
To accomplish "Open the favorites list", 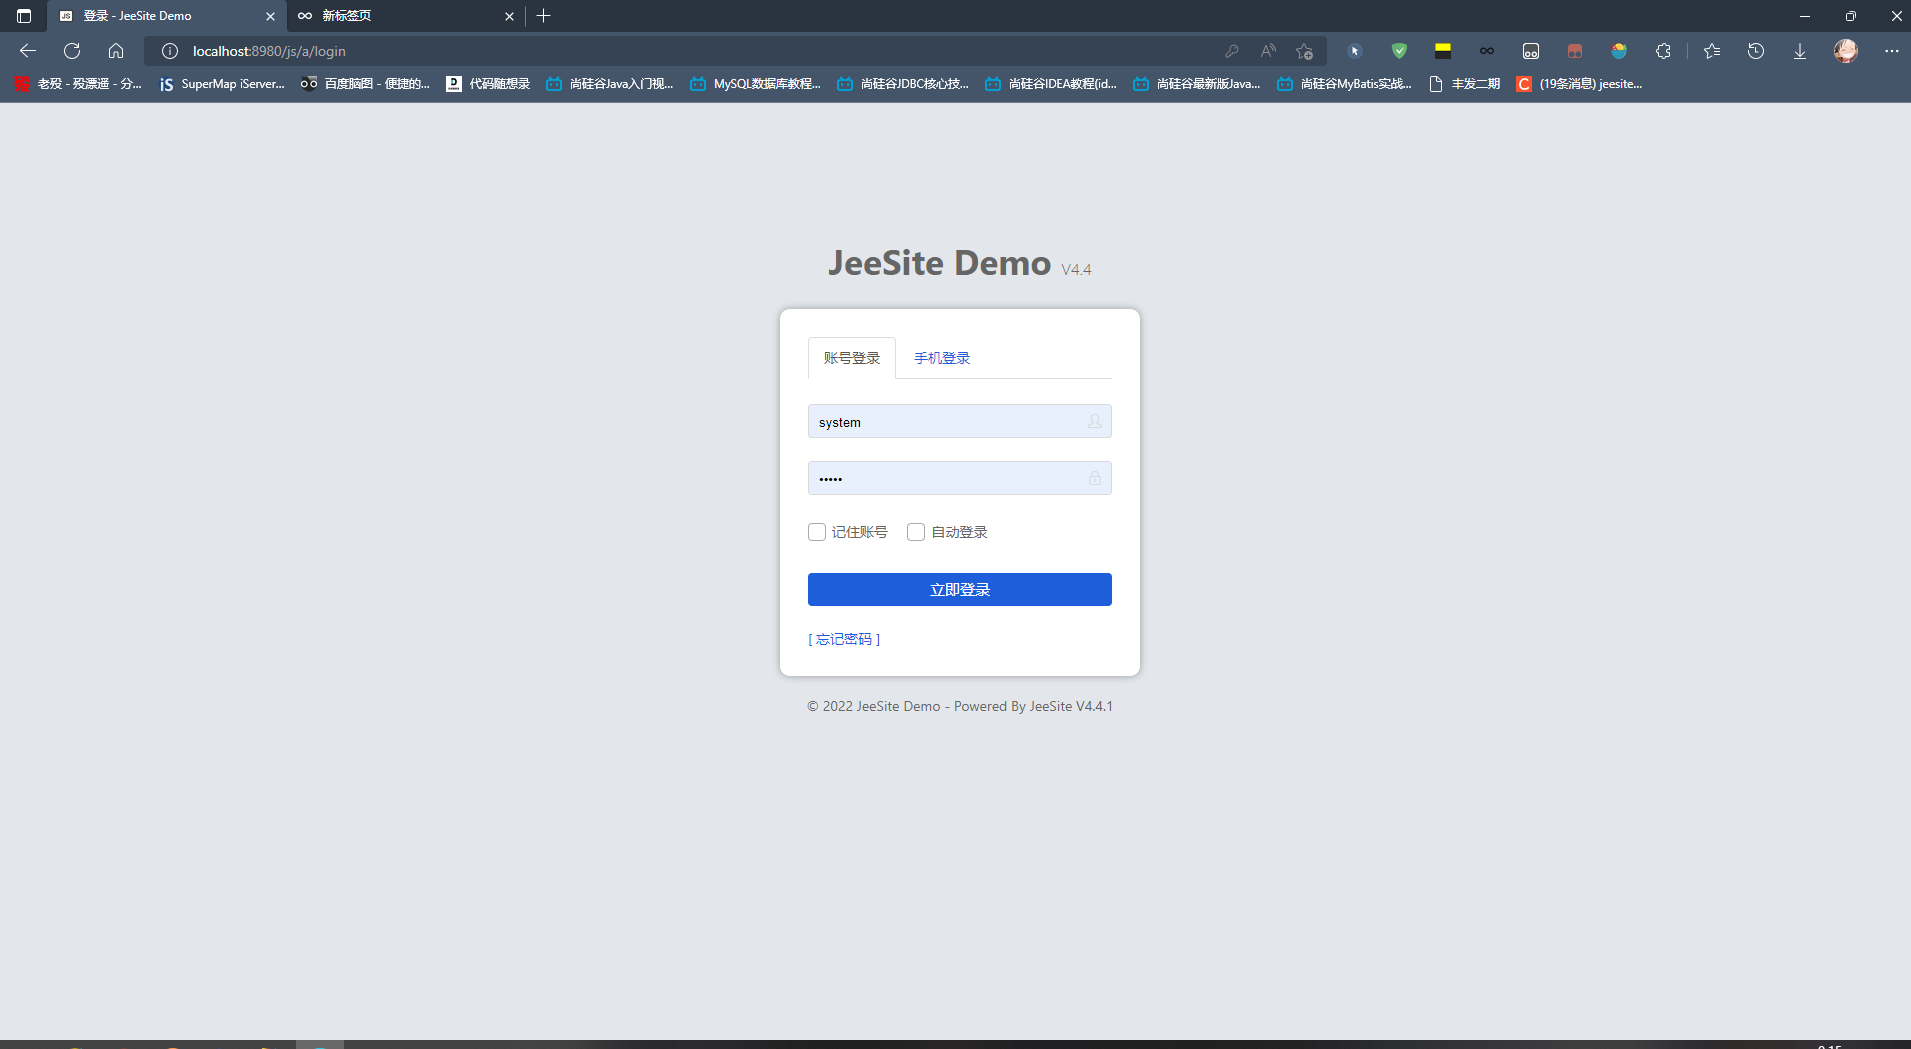I will point(1712,51).
